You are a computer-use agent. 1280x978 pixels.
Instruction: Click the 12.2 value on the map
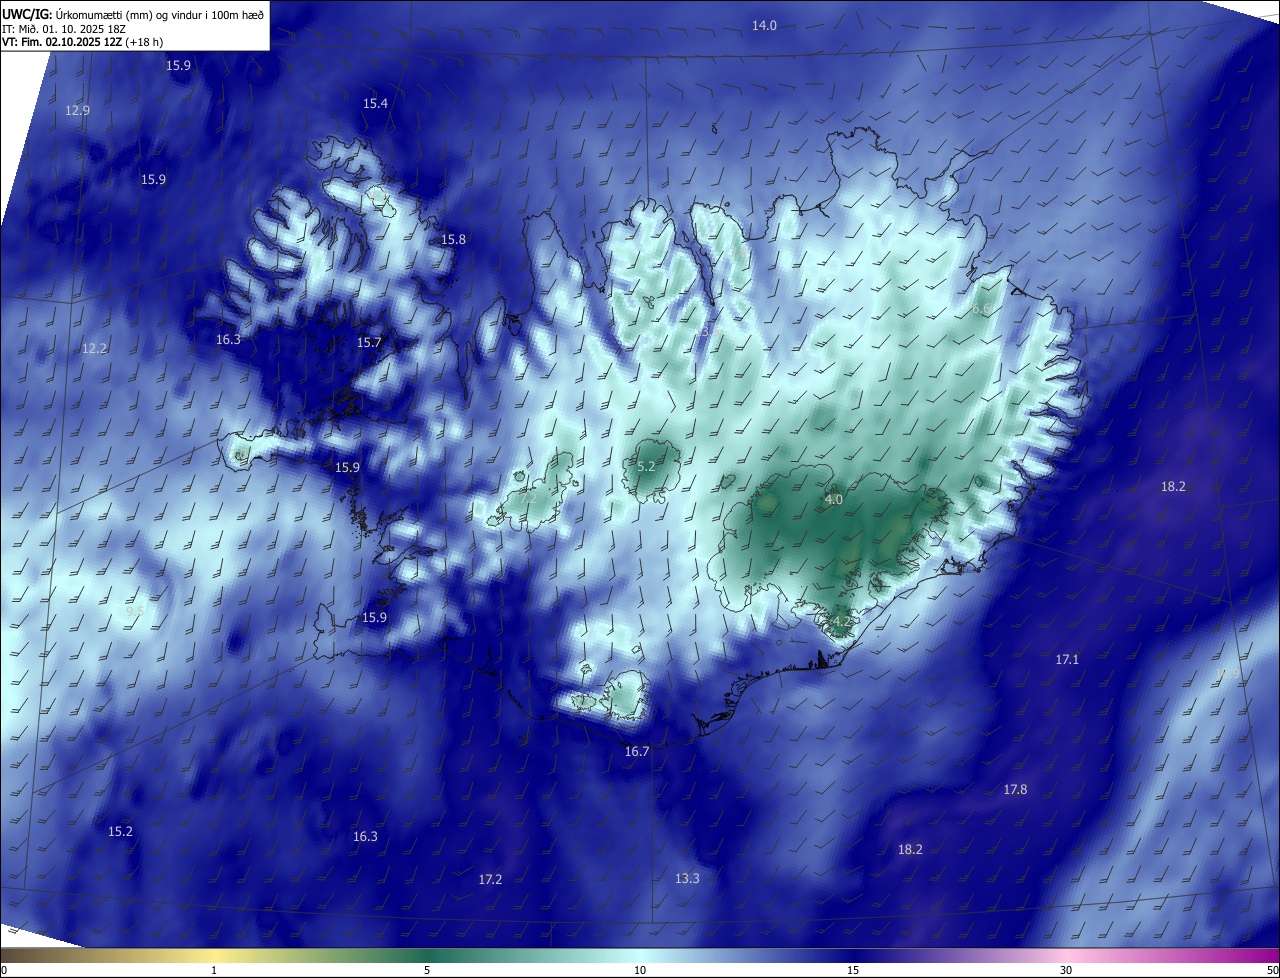coord(94,348)
